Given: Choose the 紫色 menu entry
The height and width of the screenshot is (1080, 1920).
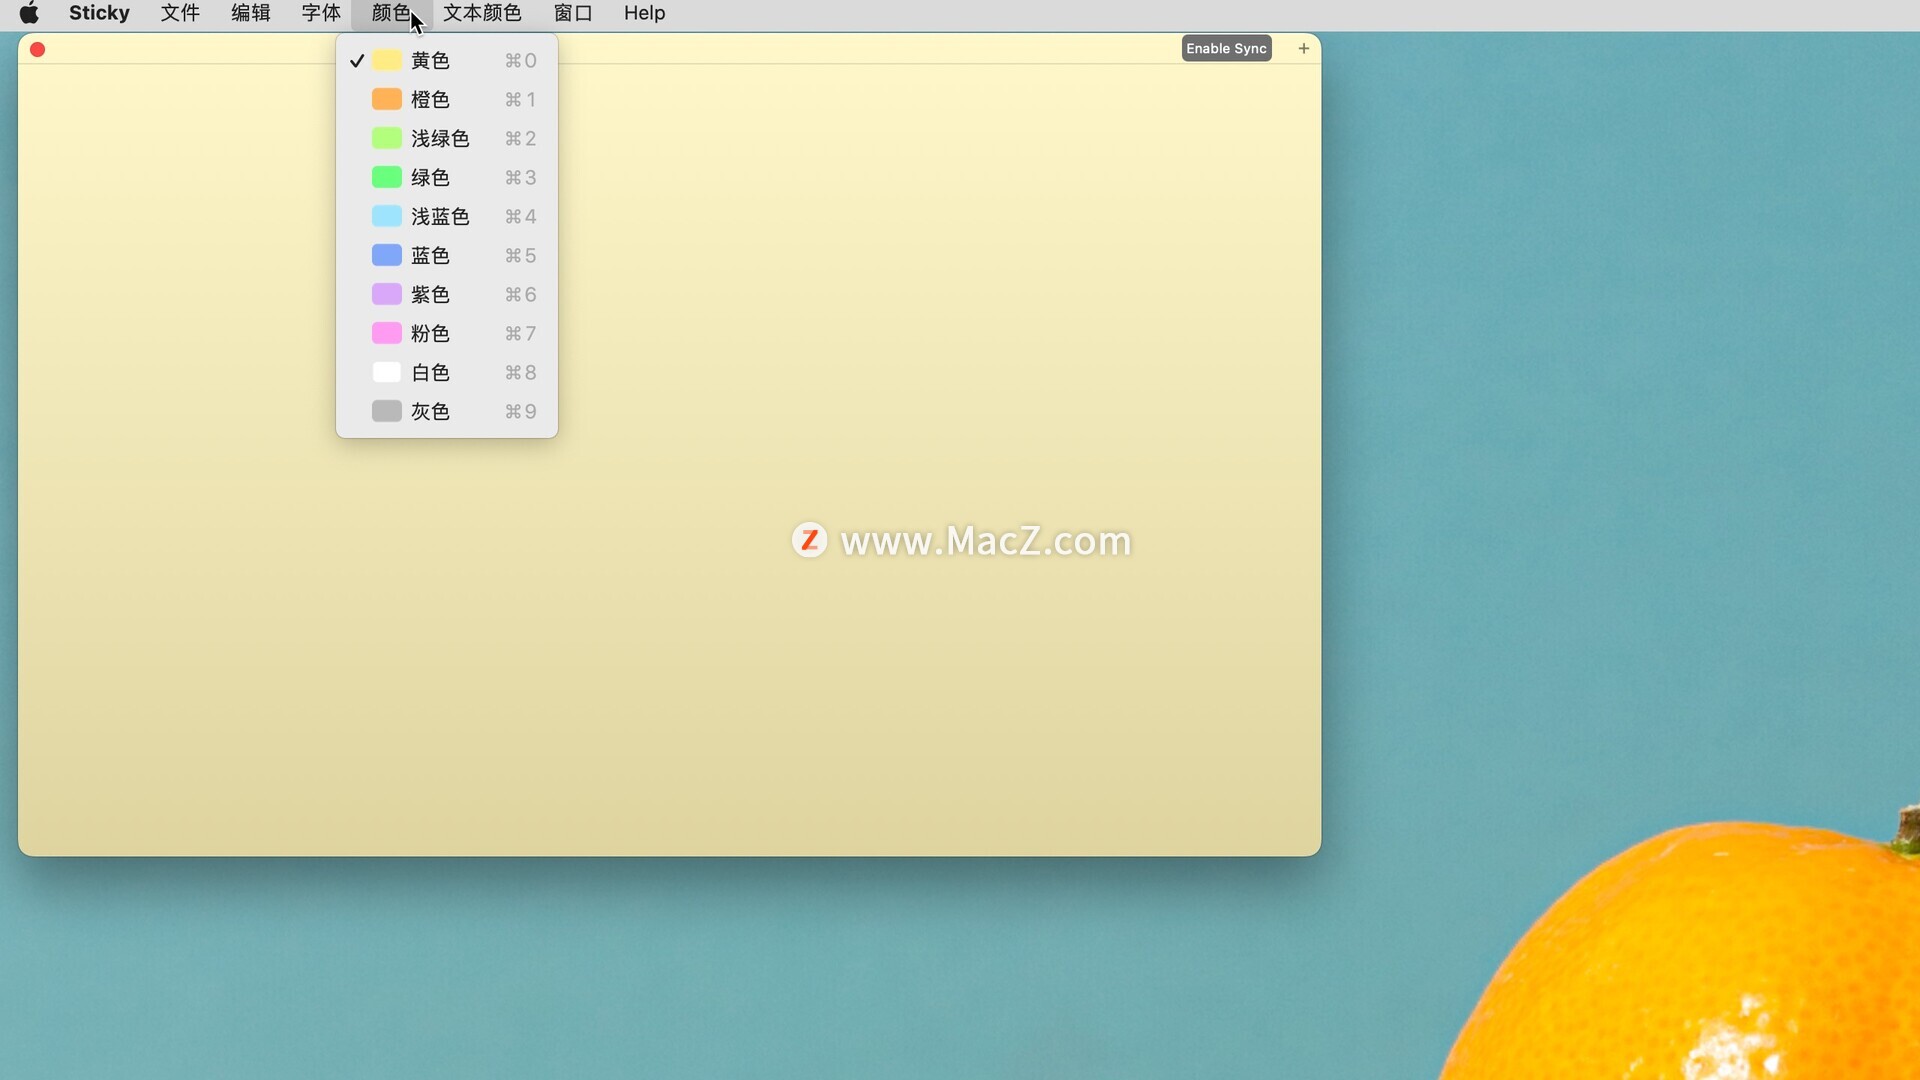Looking at the screenshot, I should point(447,295).
